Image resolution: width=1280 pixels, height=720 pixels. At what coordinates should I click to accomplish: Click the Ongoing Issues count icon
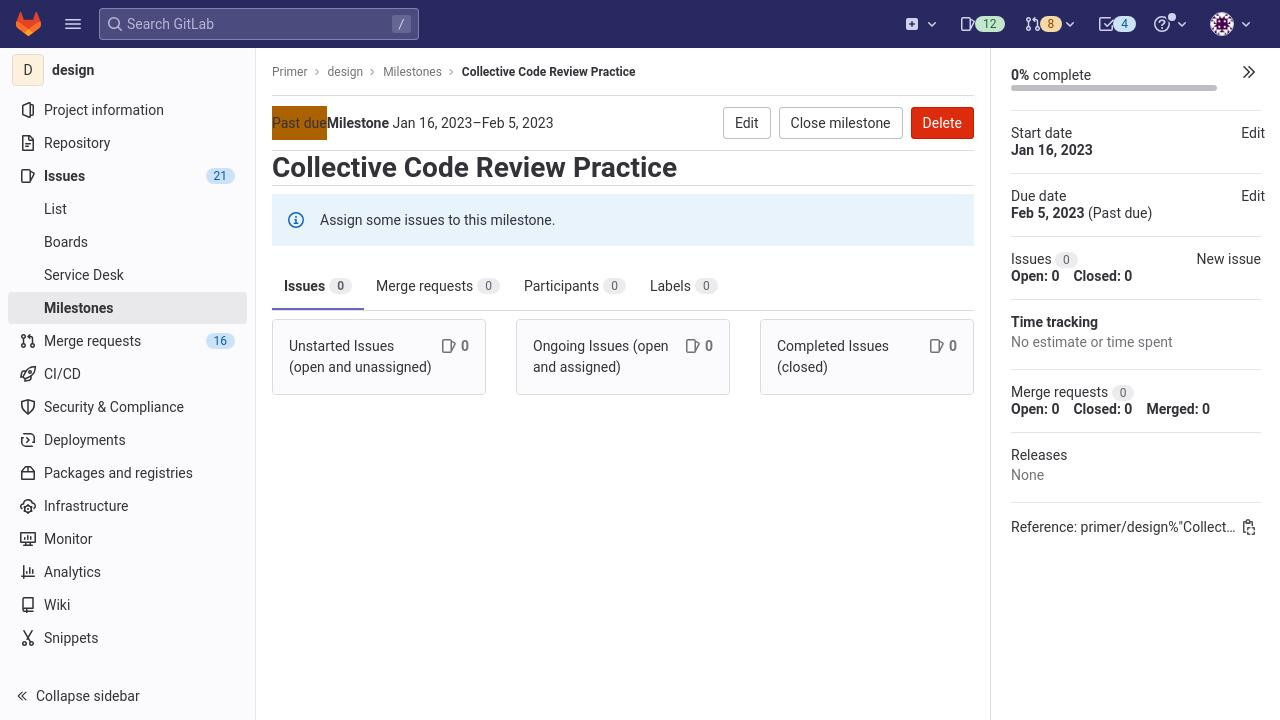click(x=693, y=346)
